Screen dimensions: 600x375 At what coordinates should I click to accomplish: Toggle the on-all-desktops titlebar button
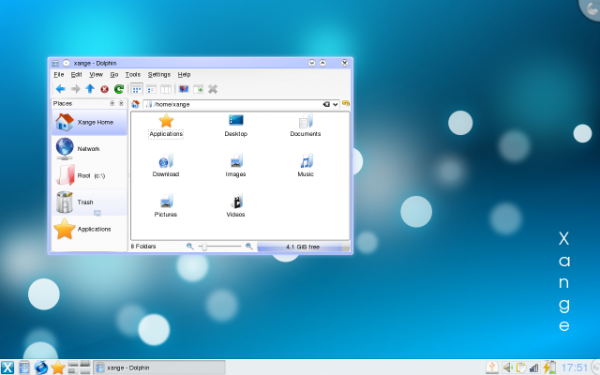67,63
